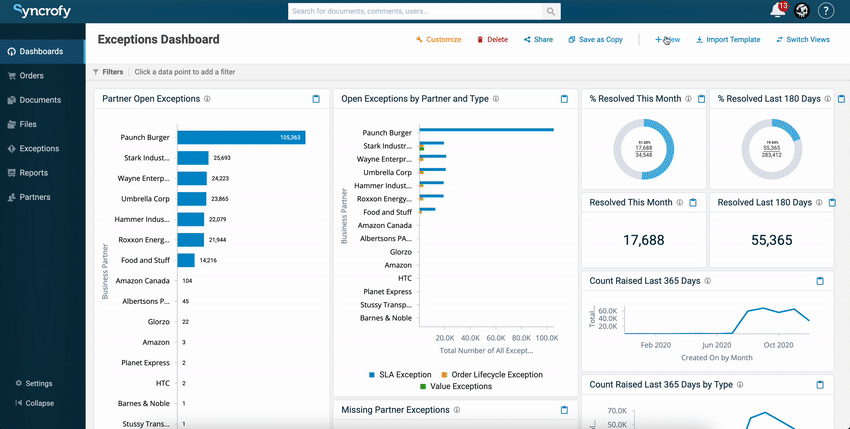Go to Orders in the sidebar
Screen dimensions: 850x429
[x=42, y=76]
